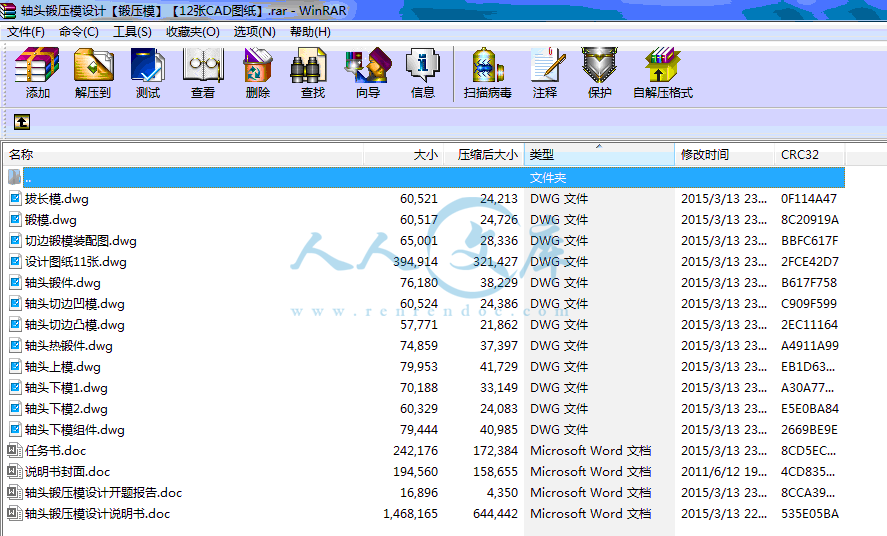Run the Test (测试) archive tool
The height and width of the screenshot is (536, 887).
pos(148,72)
